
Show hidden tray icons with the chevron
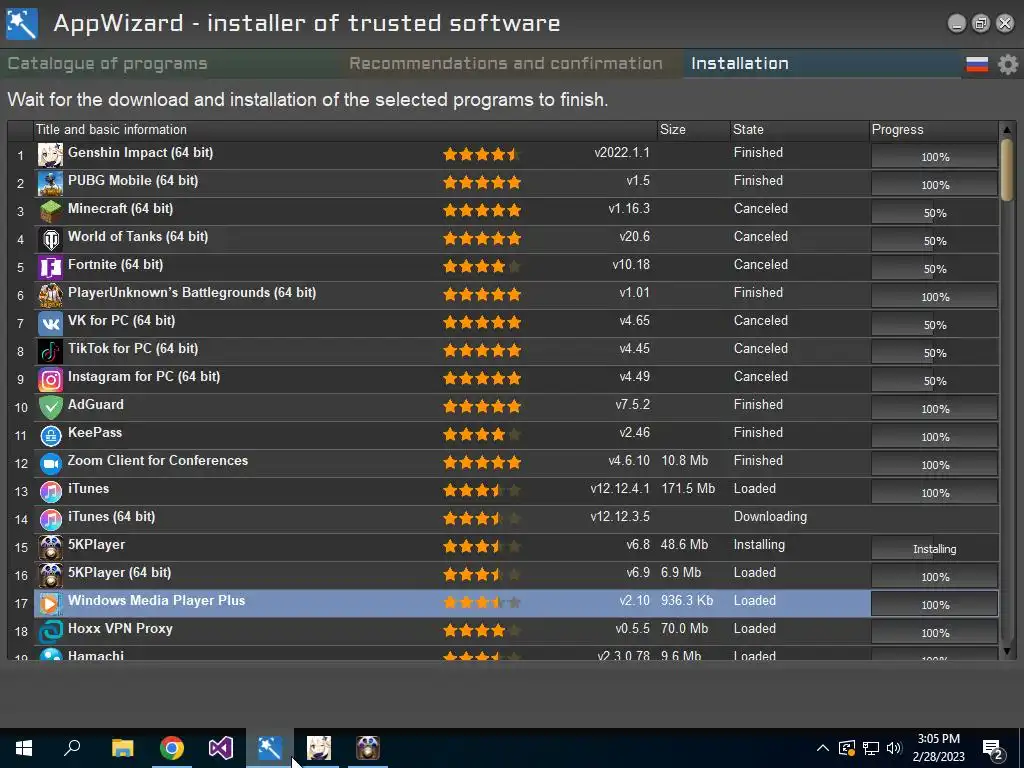point(822,748)
